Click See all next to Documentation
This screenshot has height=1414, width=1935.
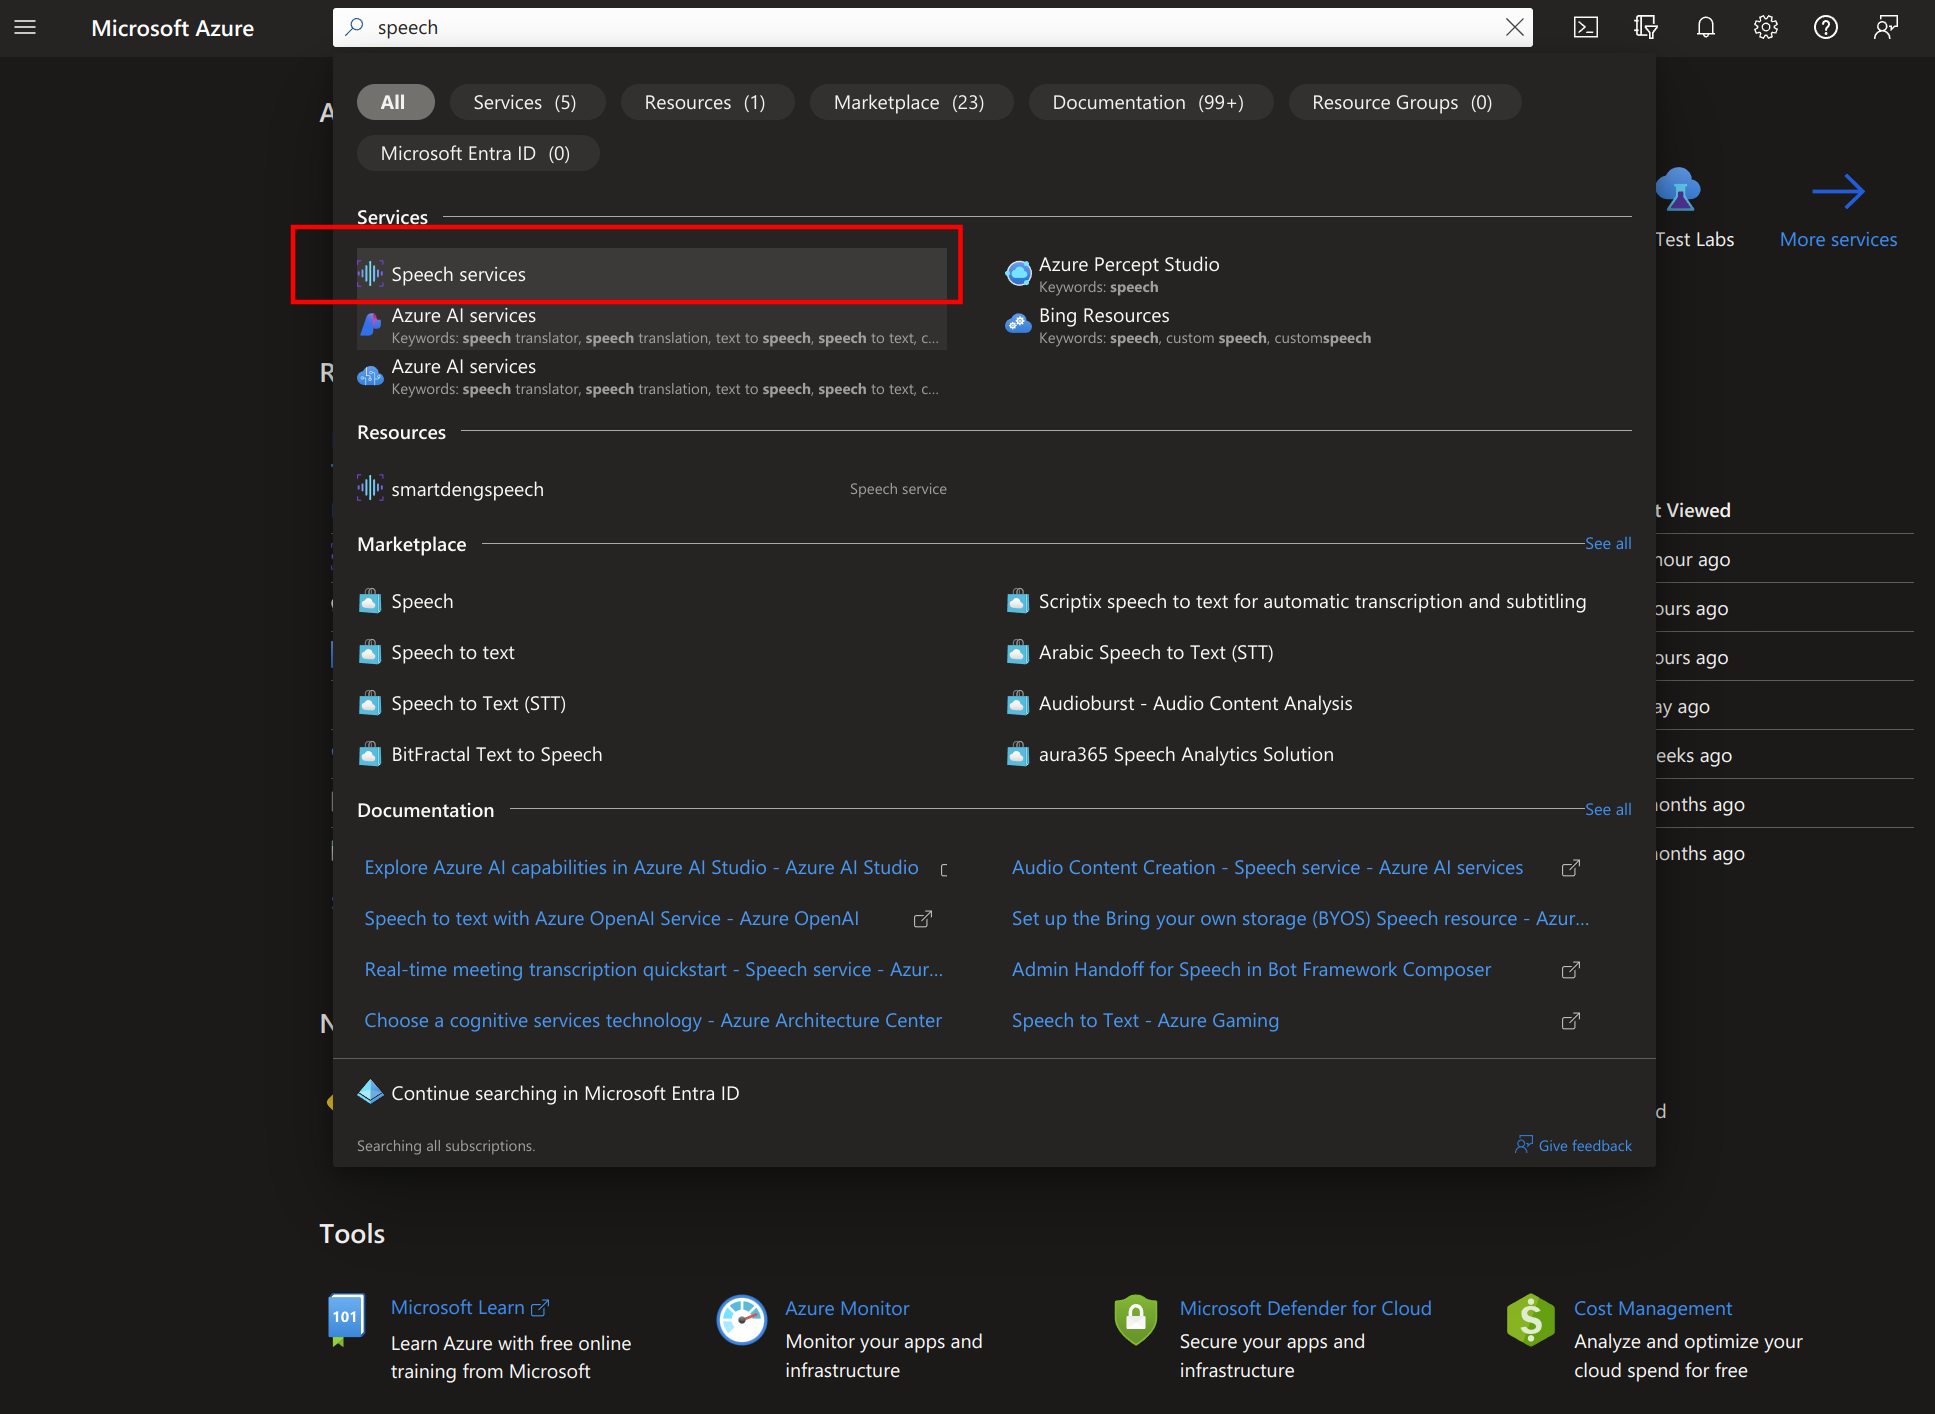click(1608, 809)
